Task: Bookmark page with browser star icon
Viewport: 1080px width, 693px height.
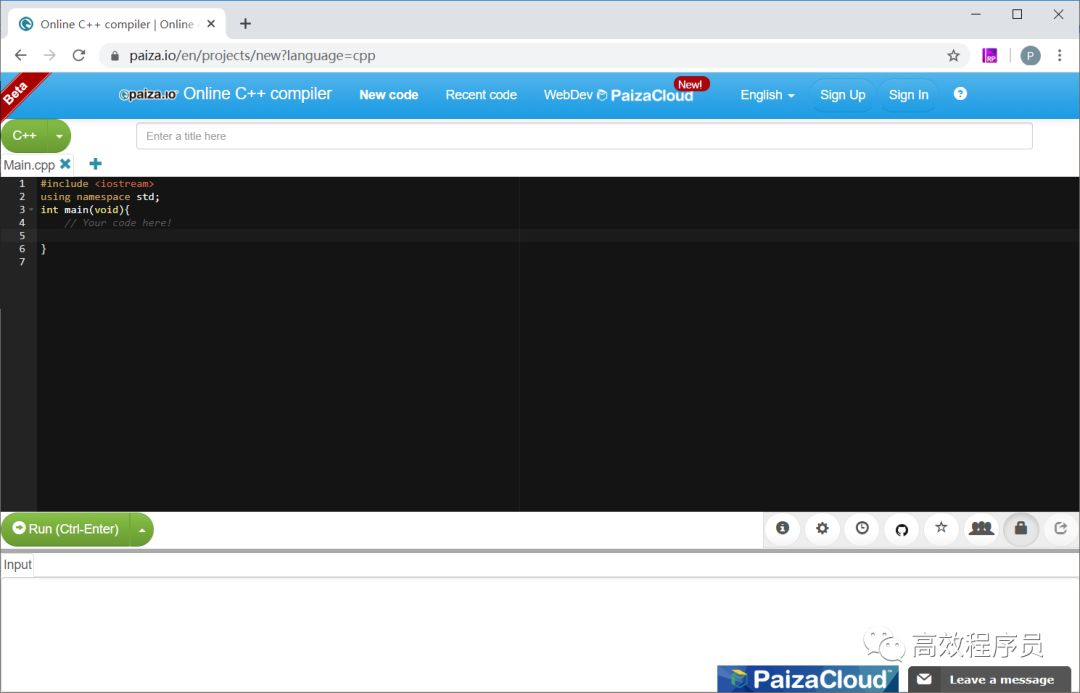Action: [x=953, y=56]
